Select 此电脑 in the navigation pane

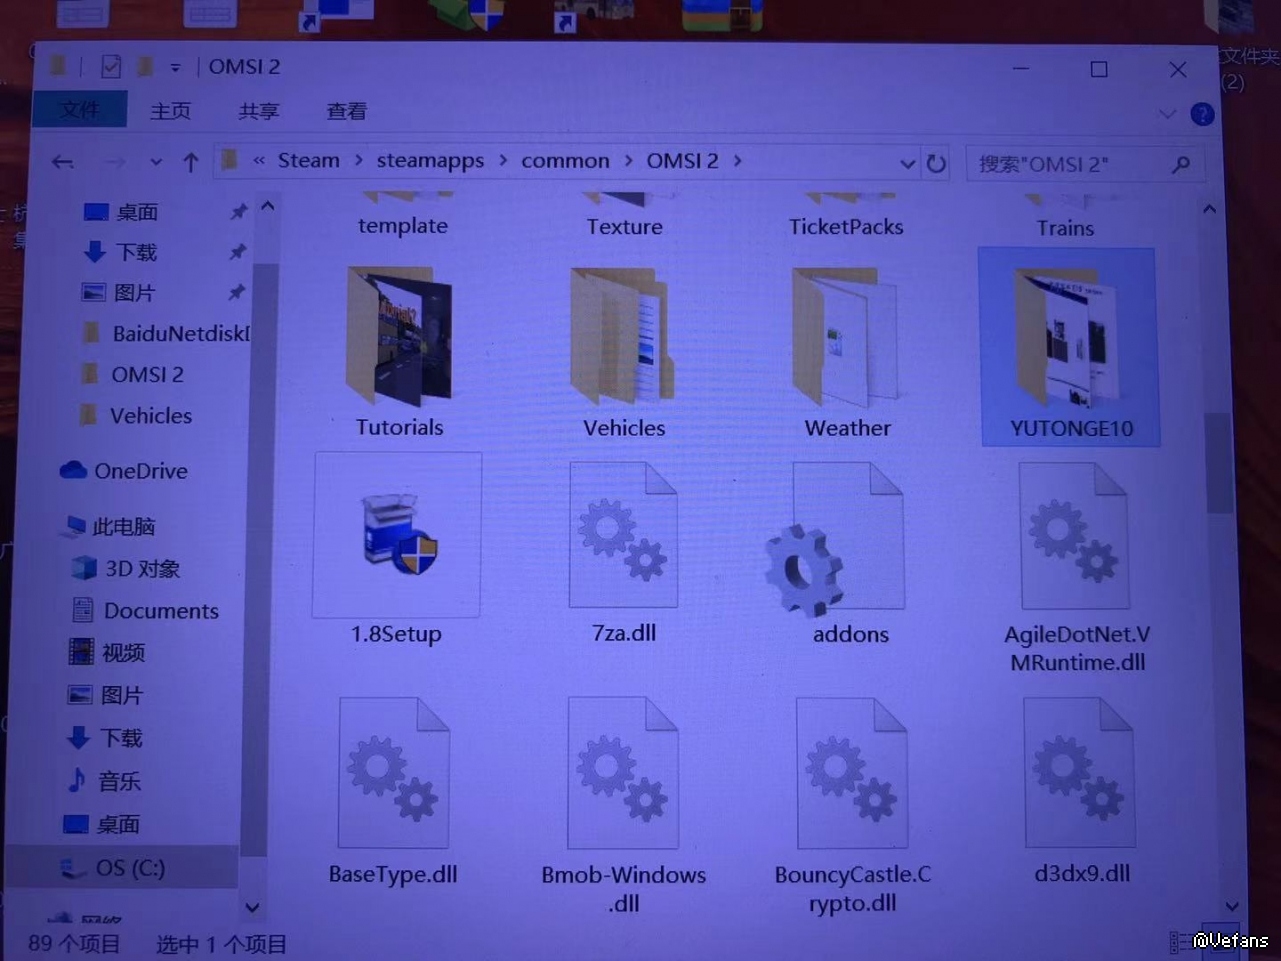click(110, 526)
